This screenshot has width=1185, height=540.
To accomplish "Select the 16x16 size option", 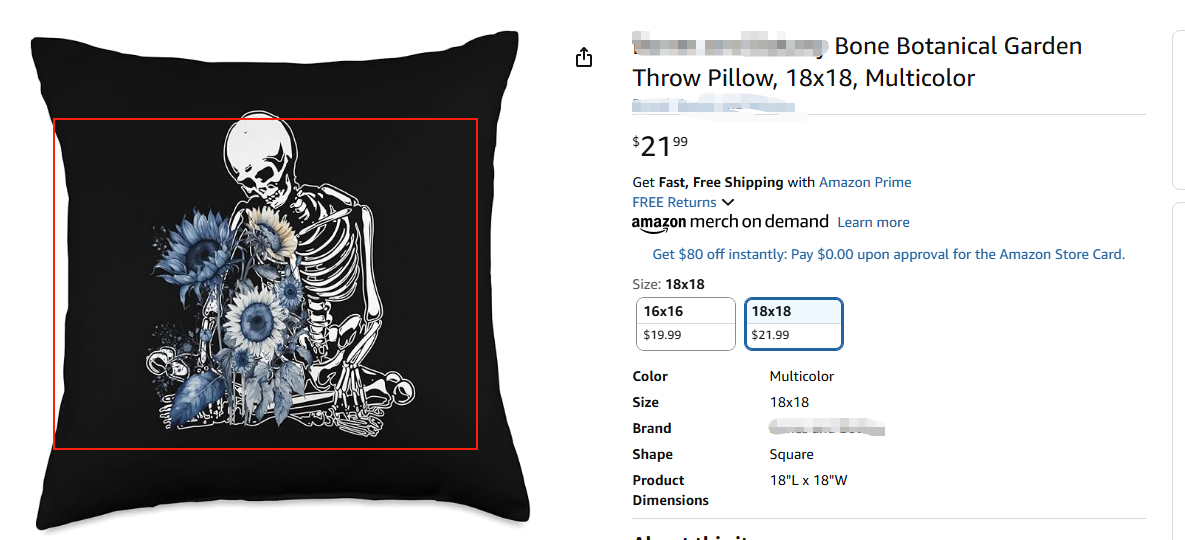I will 686,323.
